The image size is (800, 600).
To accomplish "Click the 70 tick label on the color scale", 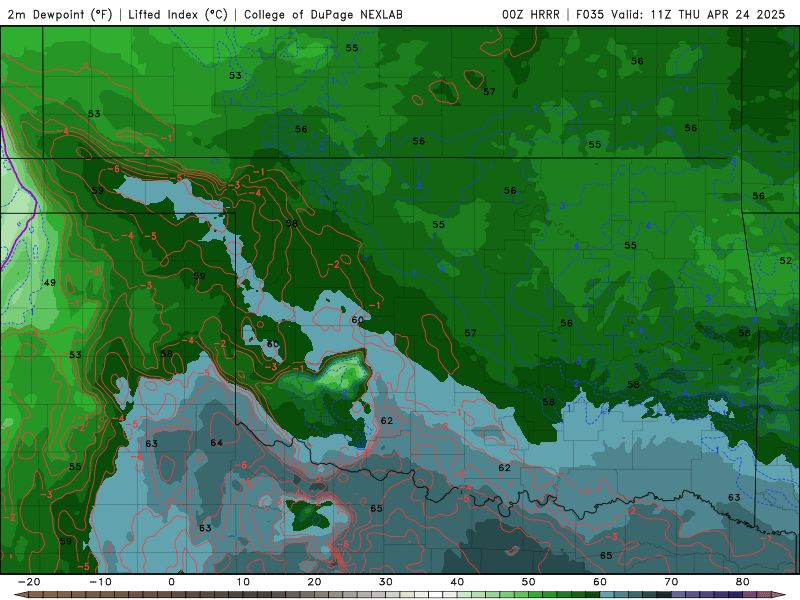I will pyautogui.click(x=671, y=582).
